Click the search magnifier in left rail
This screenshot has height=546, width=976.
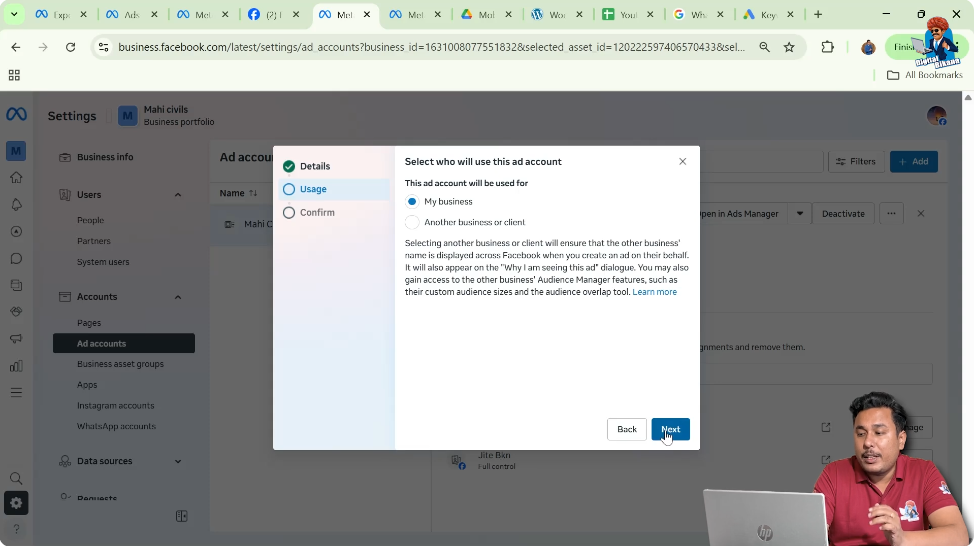[x=16, y=478]
